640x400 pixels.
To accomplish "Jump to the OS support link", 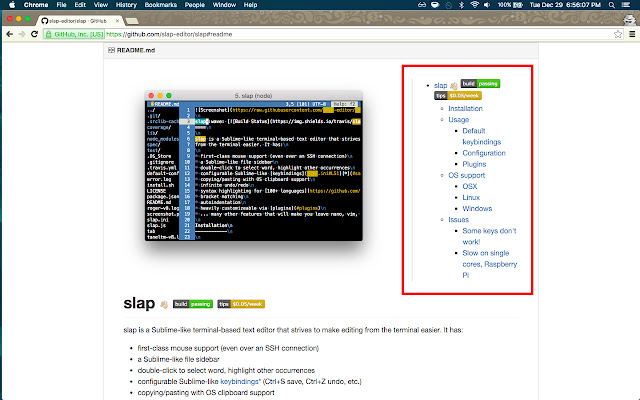I will 467,175.
